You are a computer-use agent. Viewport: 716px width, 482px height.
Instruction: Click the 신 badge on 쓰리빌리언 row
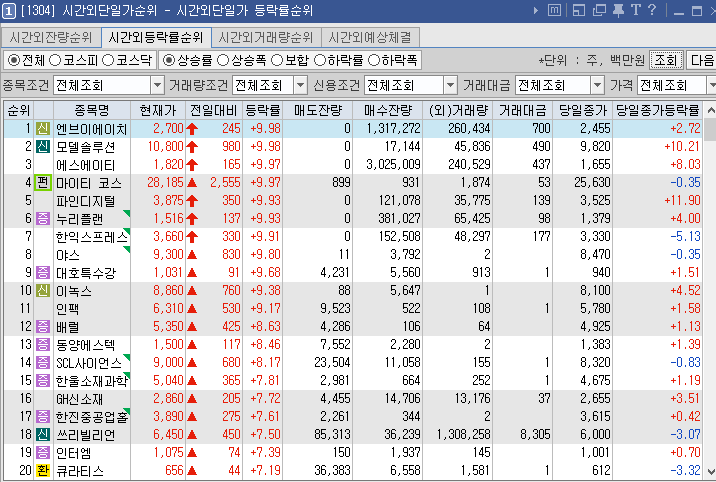click(43, 435)
